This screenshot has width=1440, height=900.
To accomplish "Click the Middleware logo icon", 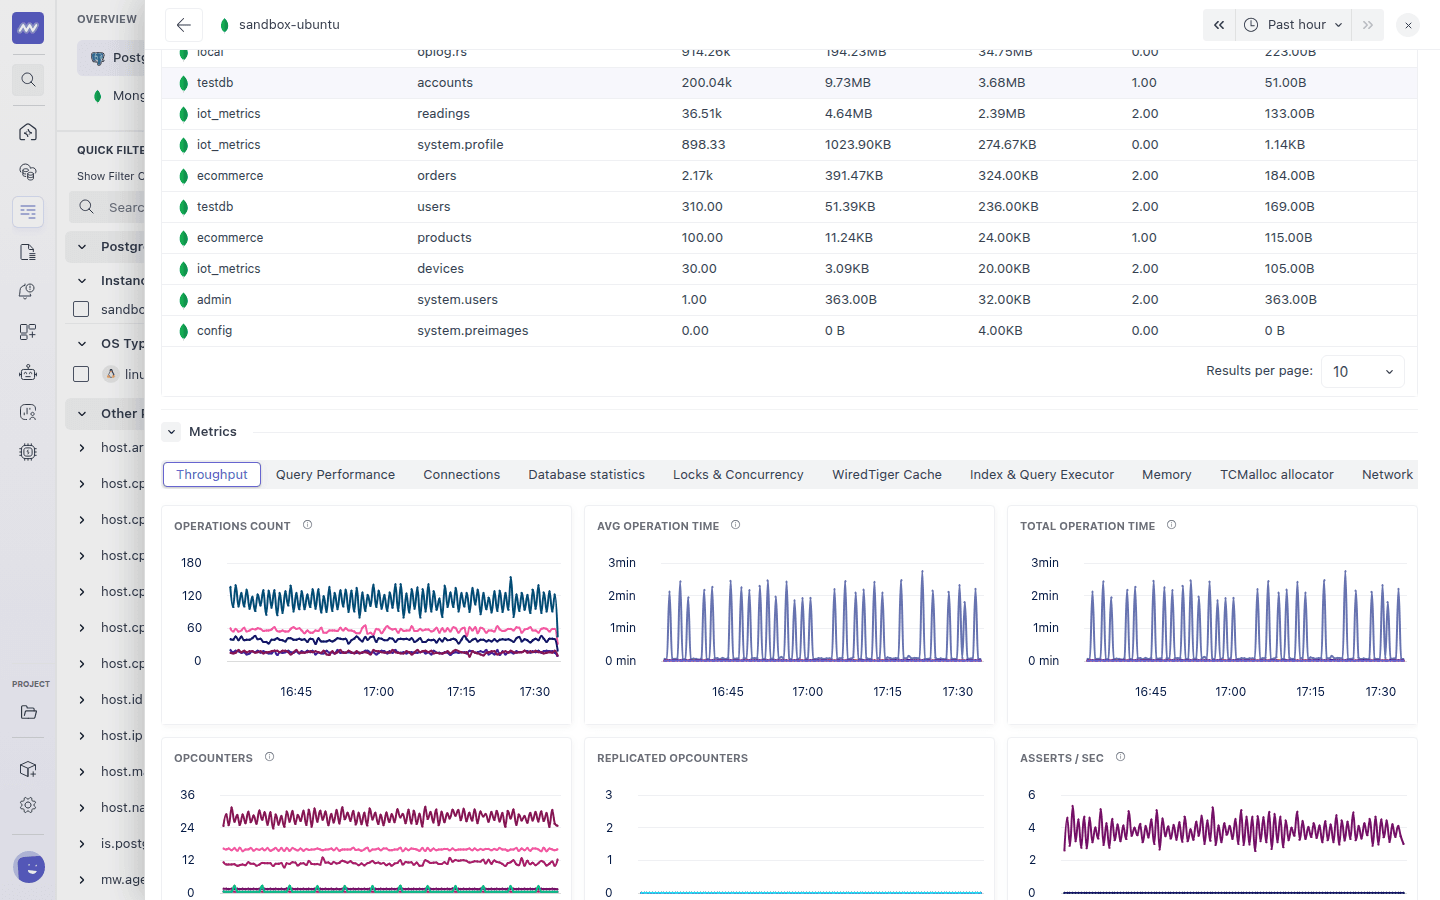I will point(28,28).
